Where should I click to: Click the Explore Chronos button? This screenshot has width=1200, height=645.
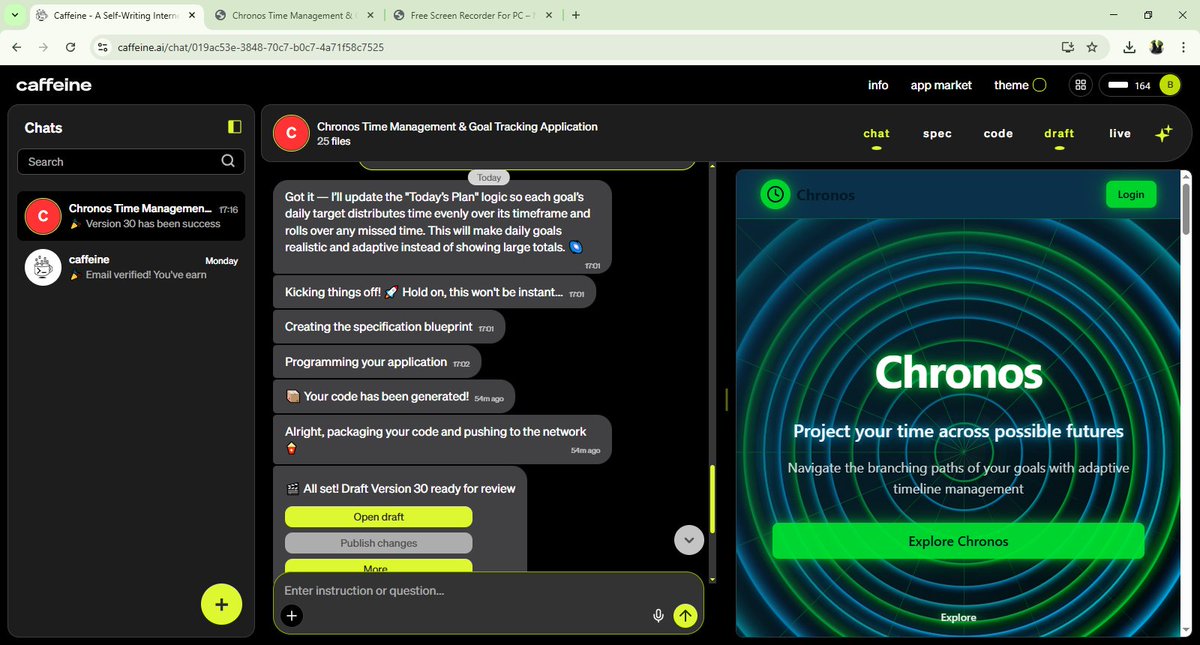[x=957, y=540]
